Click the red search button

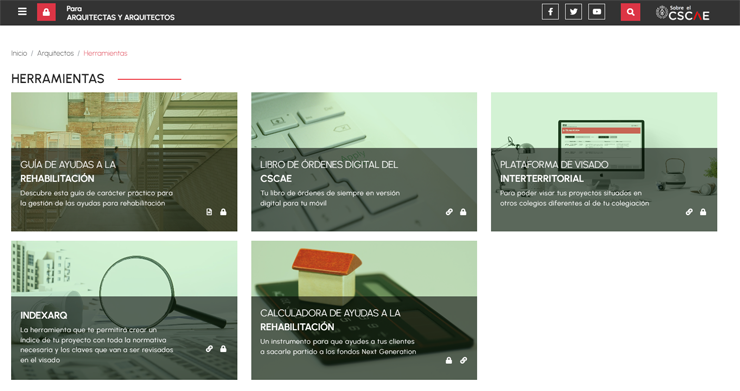(x=631, y=12)
